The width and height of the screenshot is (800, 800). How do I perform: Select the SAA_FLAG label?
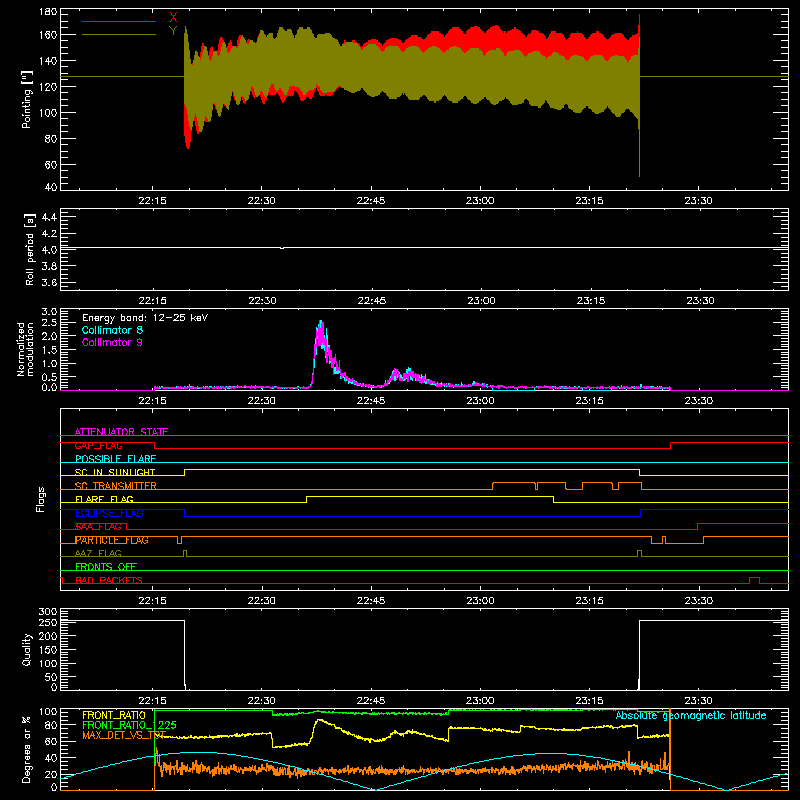98,527
